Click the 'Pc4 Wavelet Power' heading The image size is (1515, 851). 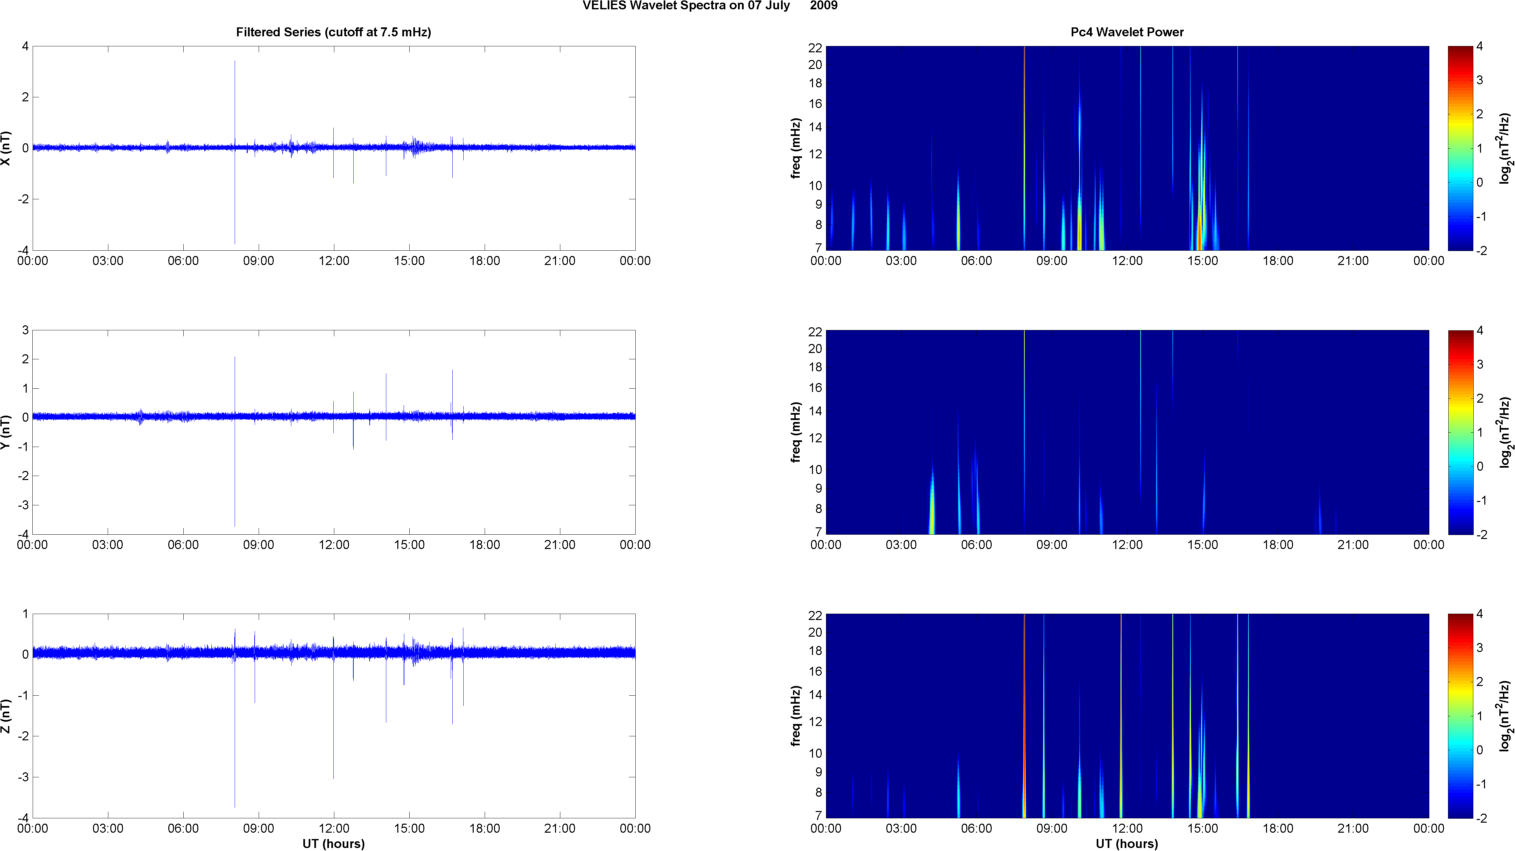1127,32
